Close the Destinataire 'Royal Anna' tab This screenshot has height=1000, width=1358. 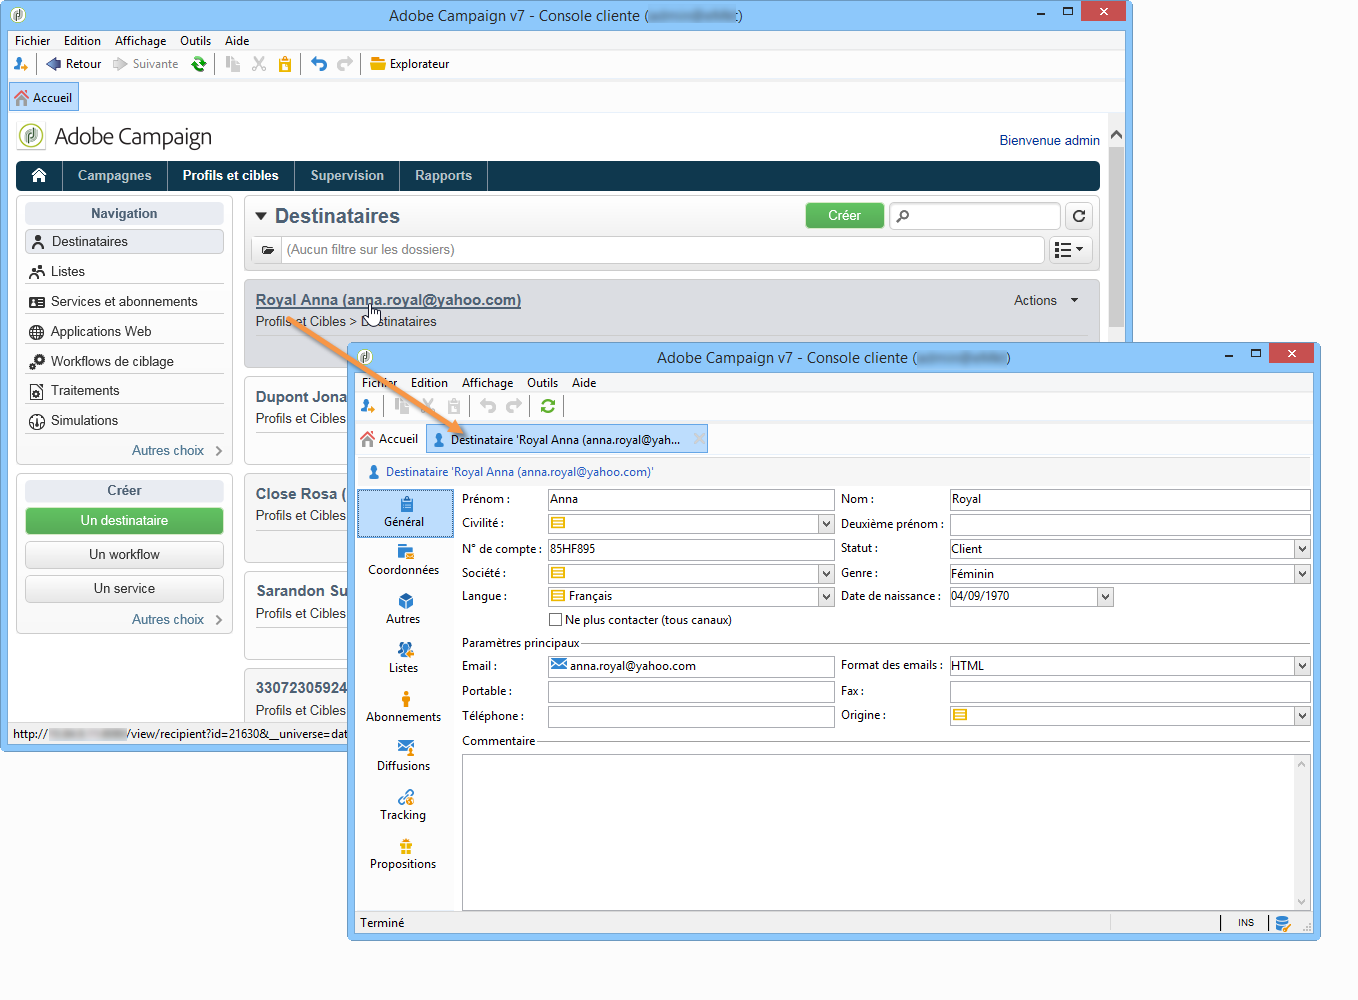(699, 439)
